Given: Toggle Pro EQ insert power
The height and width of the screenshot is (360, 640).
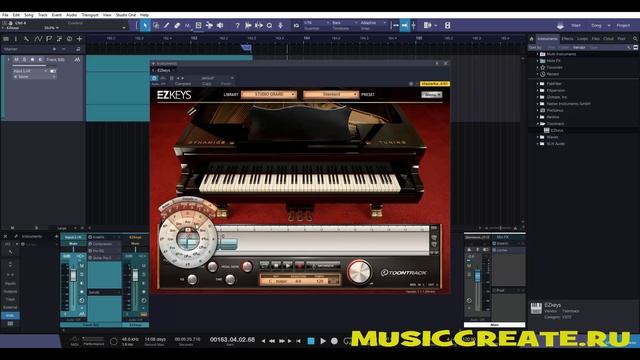Looking at the screenshot, I should pos(90,251).
